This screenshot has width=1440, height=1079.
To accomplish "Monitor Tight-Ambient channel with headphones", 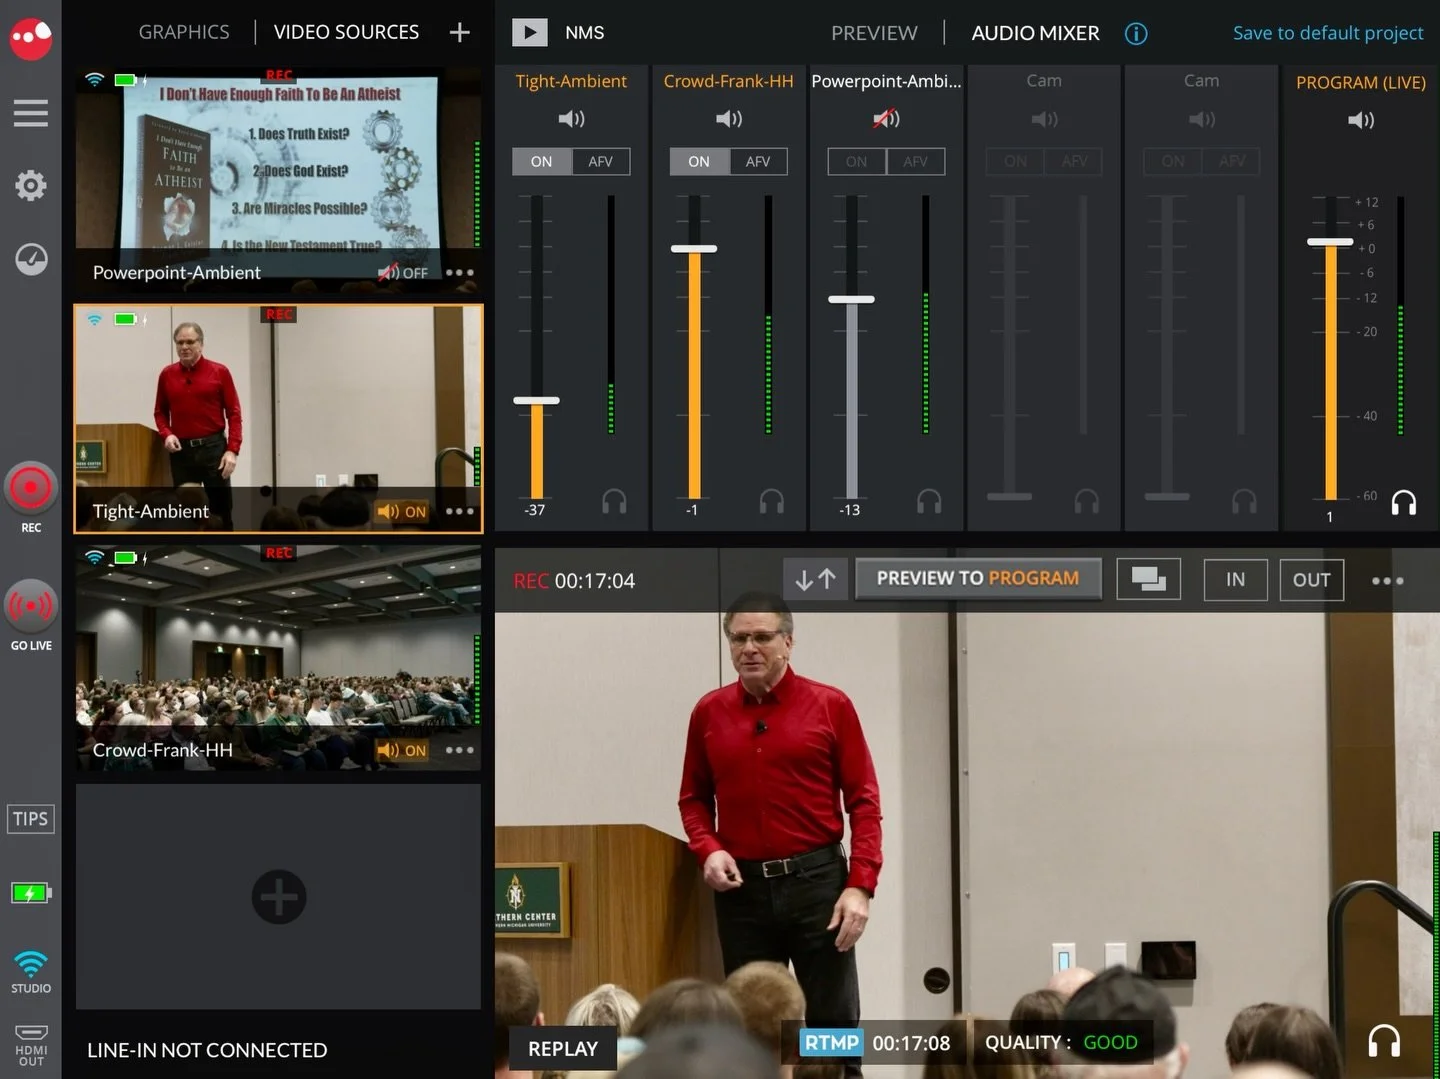I will [614, 501].
